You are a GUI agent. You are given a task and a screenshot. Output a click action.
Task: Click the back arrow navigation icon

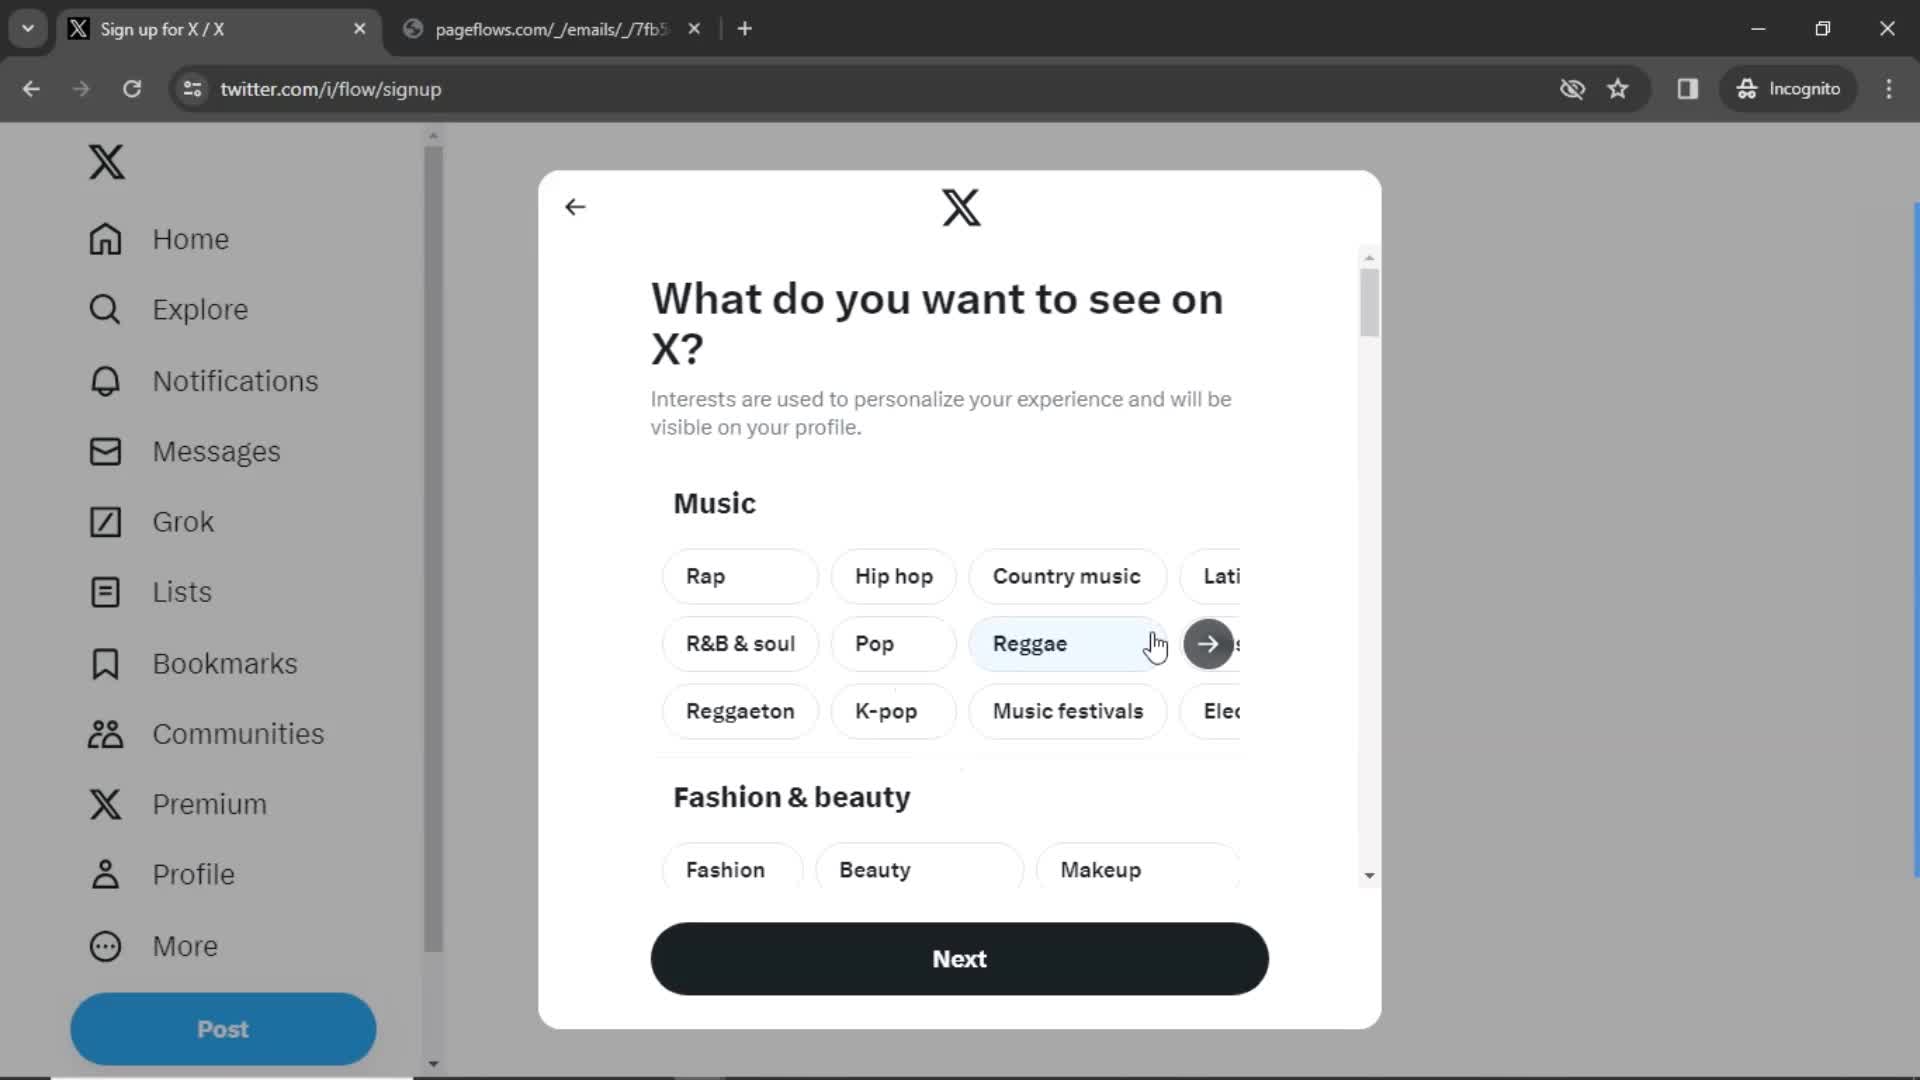point(575,207)
